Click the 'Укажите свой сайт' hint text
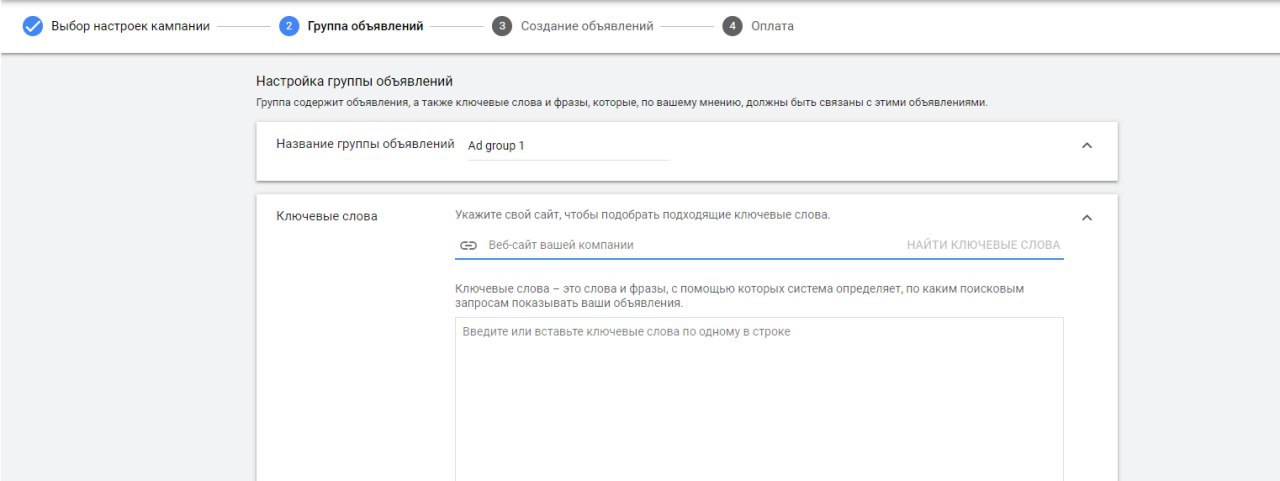 [x=642, y=214]
